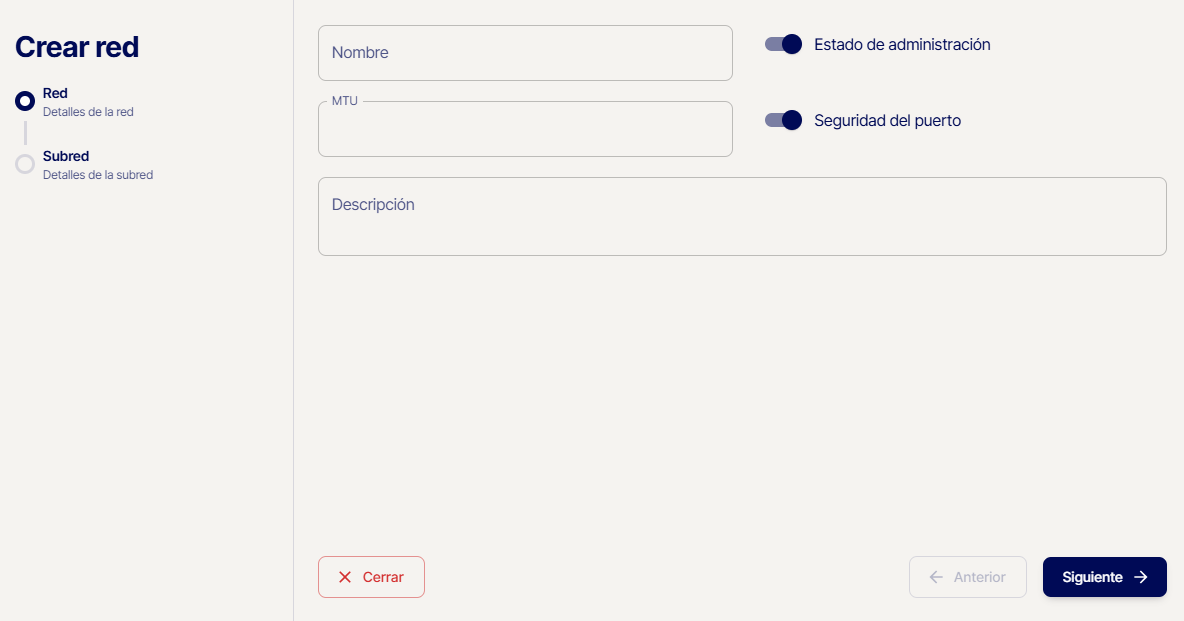Click the Detalles de la subred subtitle
Viewport: 1184px width, 621px height.
click(x=98, y=175)
